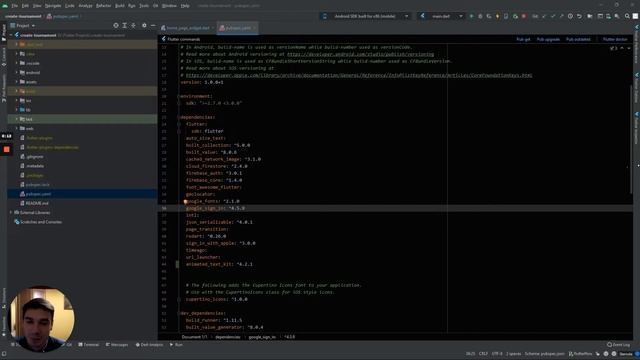Click the Flutter hot reload lightning icon
The image size is (640, 360).
pyautogui.click(x=498, y=16)
